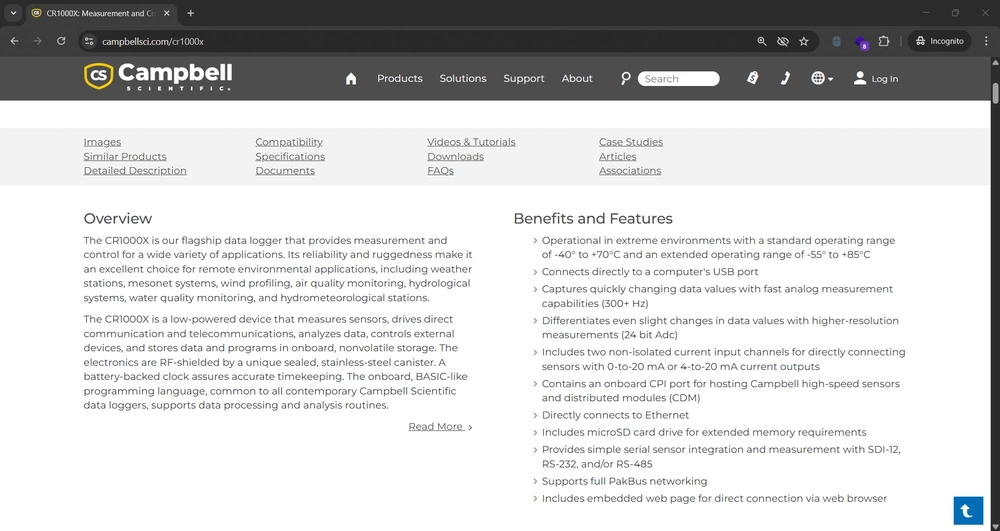This screenshot has width=1000, height=531.
Task: Select the CR1000X browser tab
Action: 102,13
